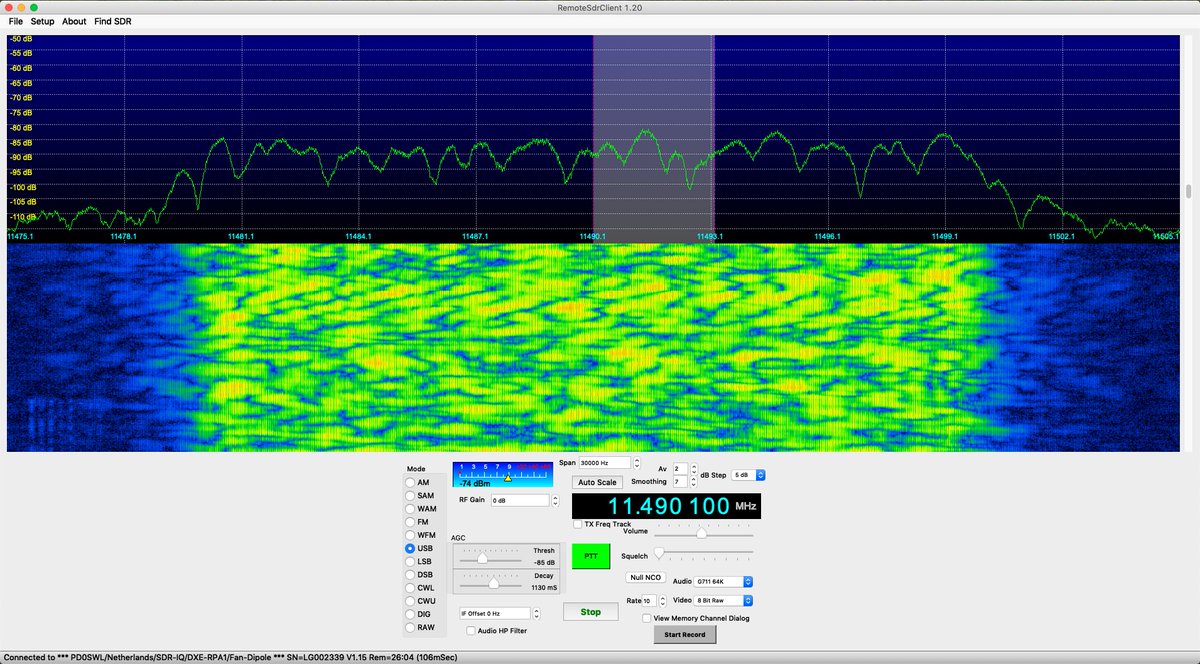Click the -100 dB scale label
Screen dimensions: 1200x664
[x=22, y=186]
